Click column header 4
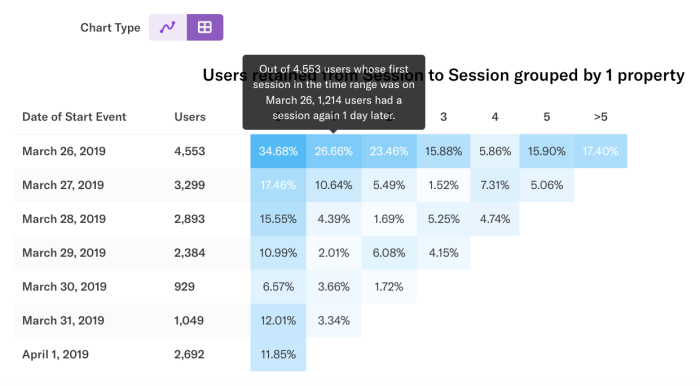The image size is (700, 386). [x=495, y=117]
